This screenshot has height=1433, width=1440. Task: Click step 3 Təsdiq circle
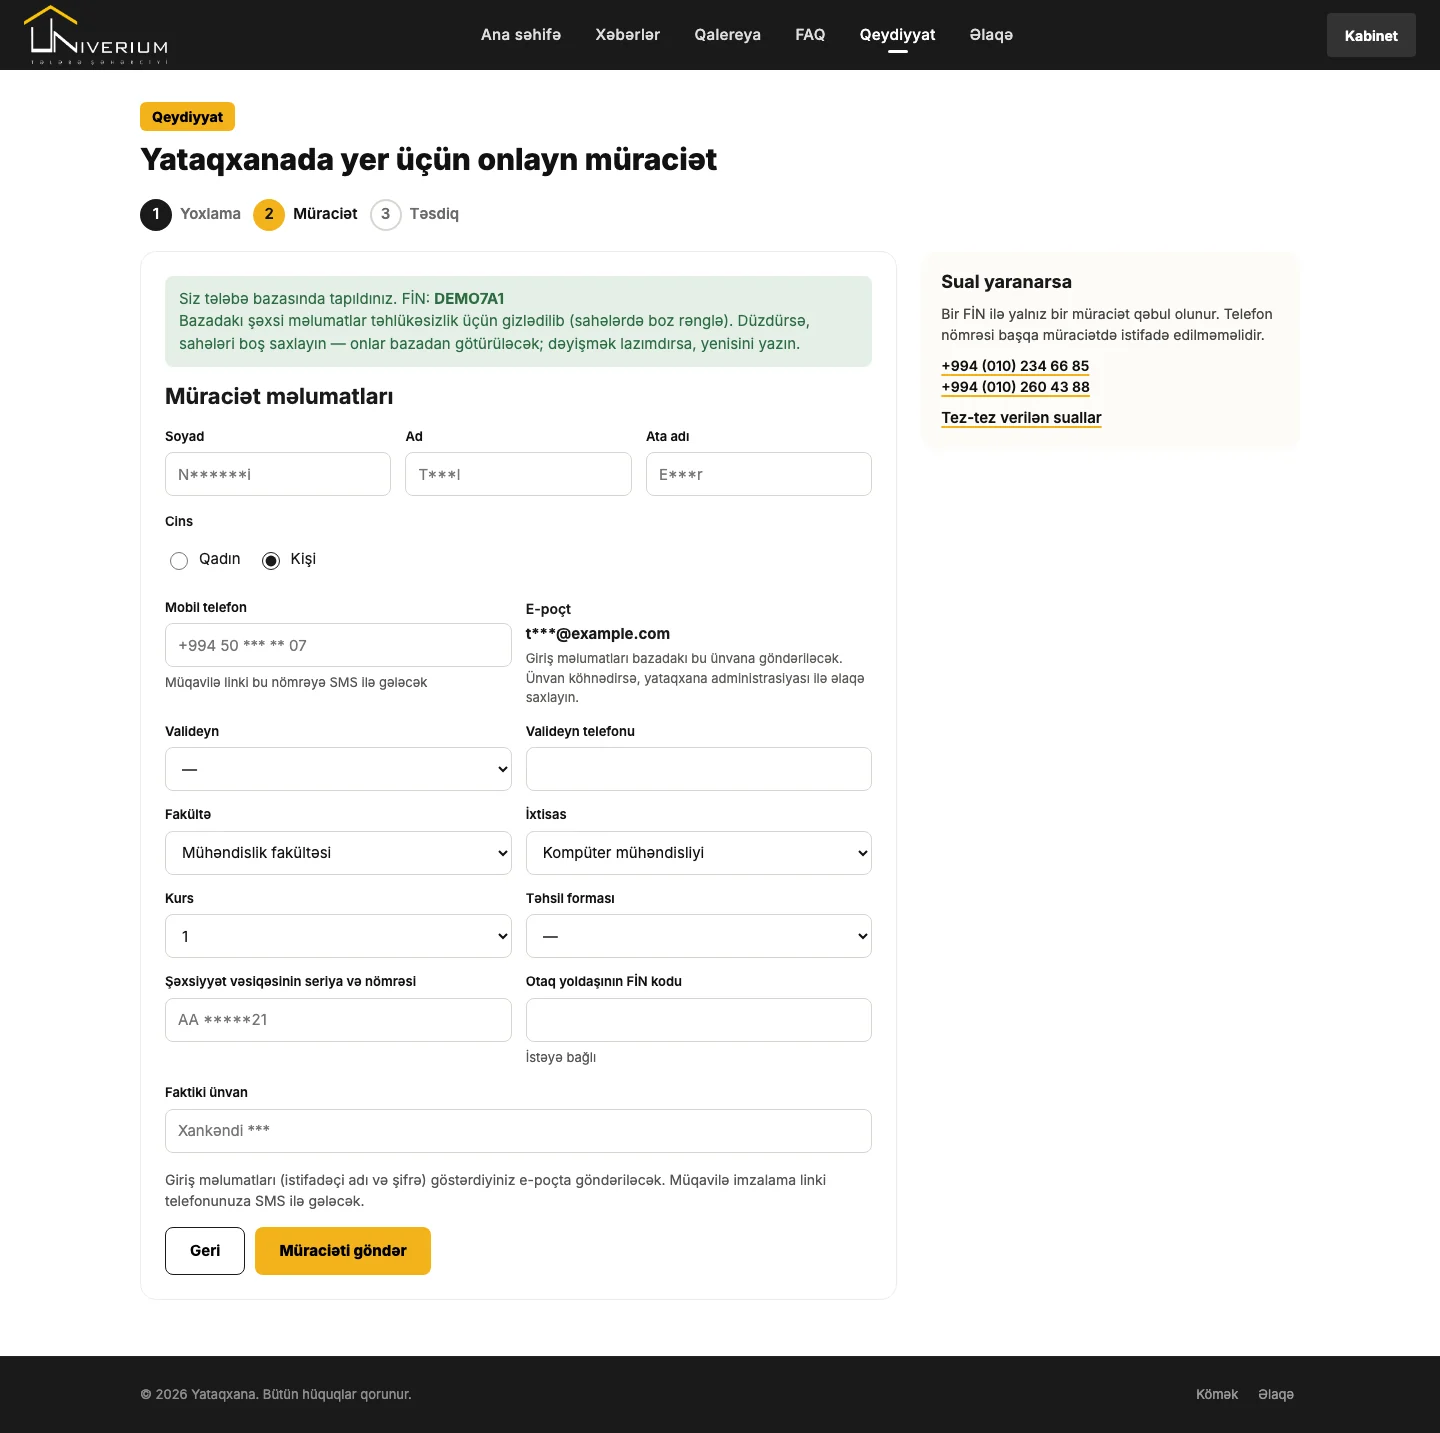[x=386, y=214]
